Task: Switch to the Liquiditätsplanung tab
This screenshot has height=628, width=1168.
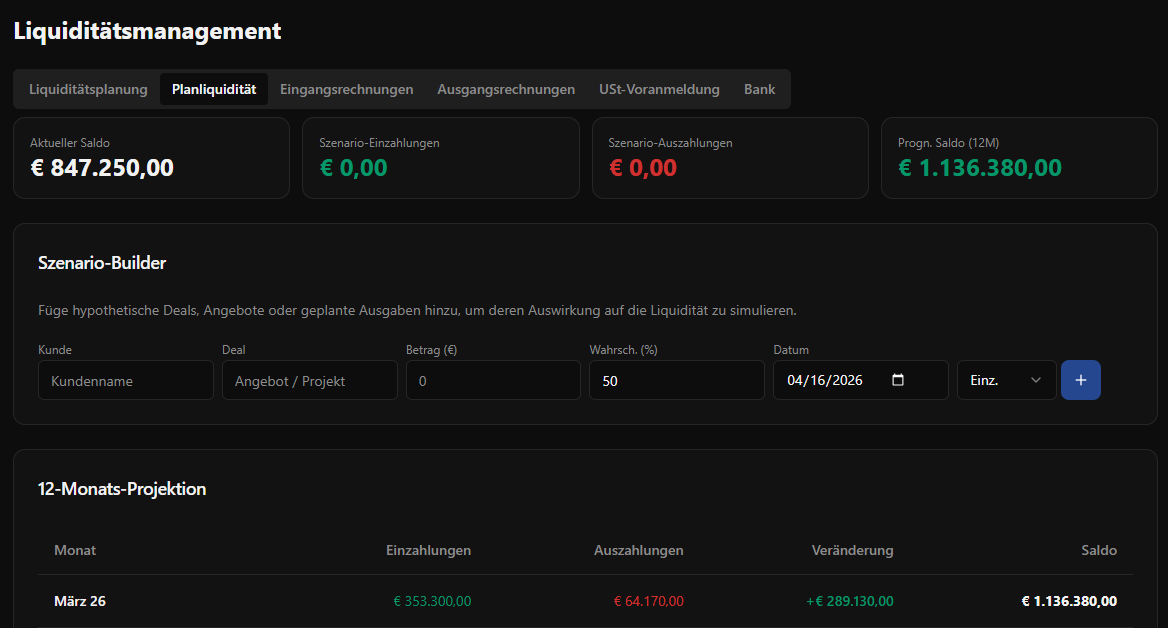Action: coord(88,89)
